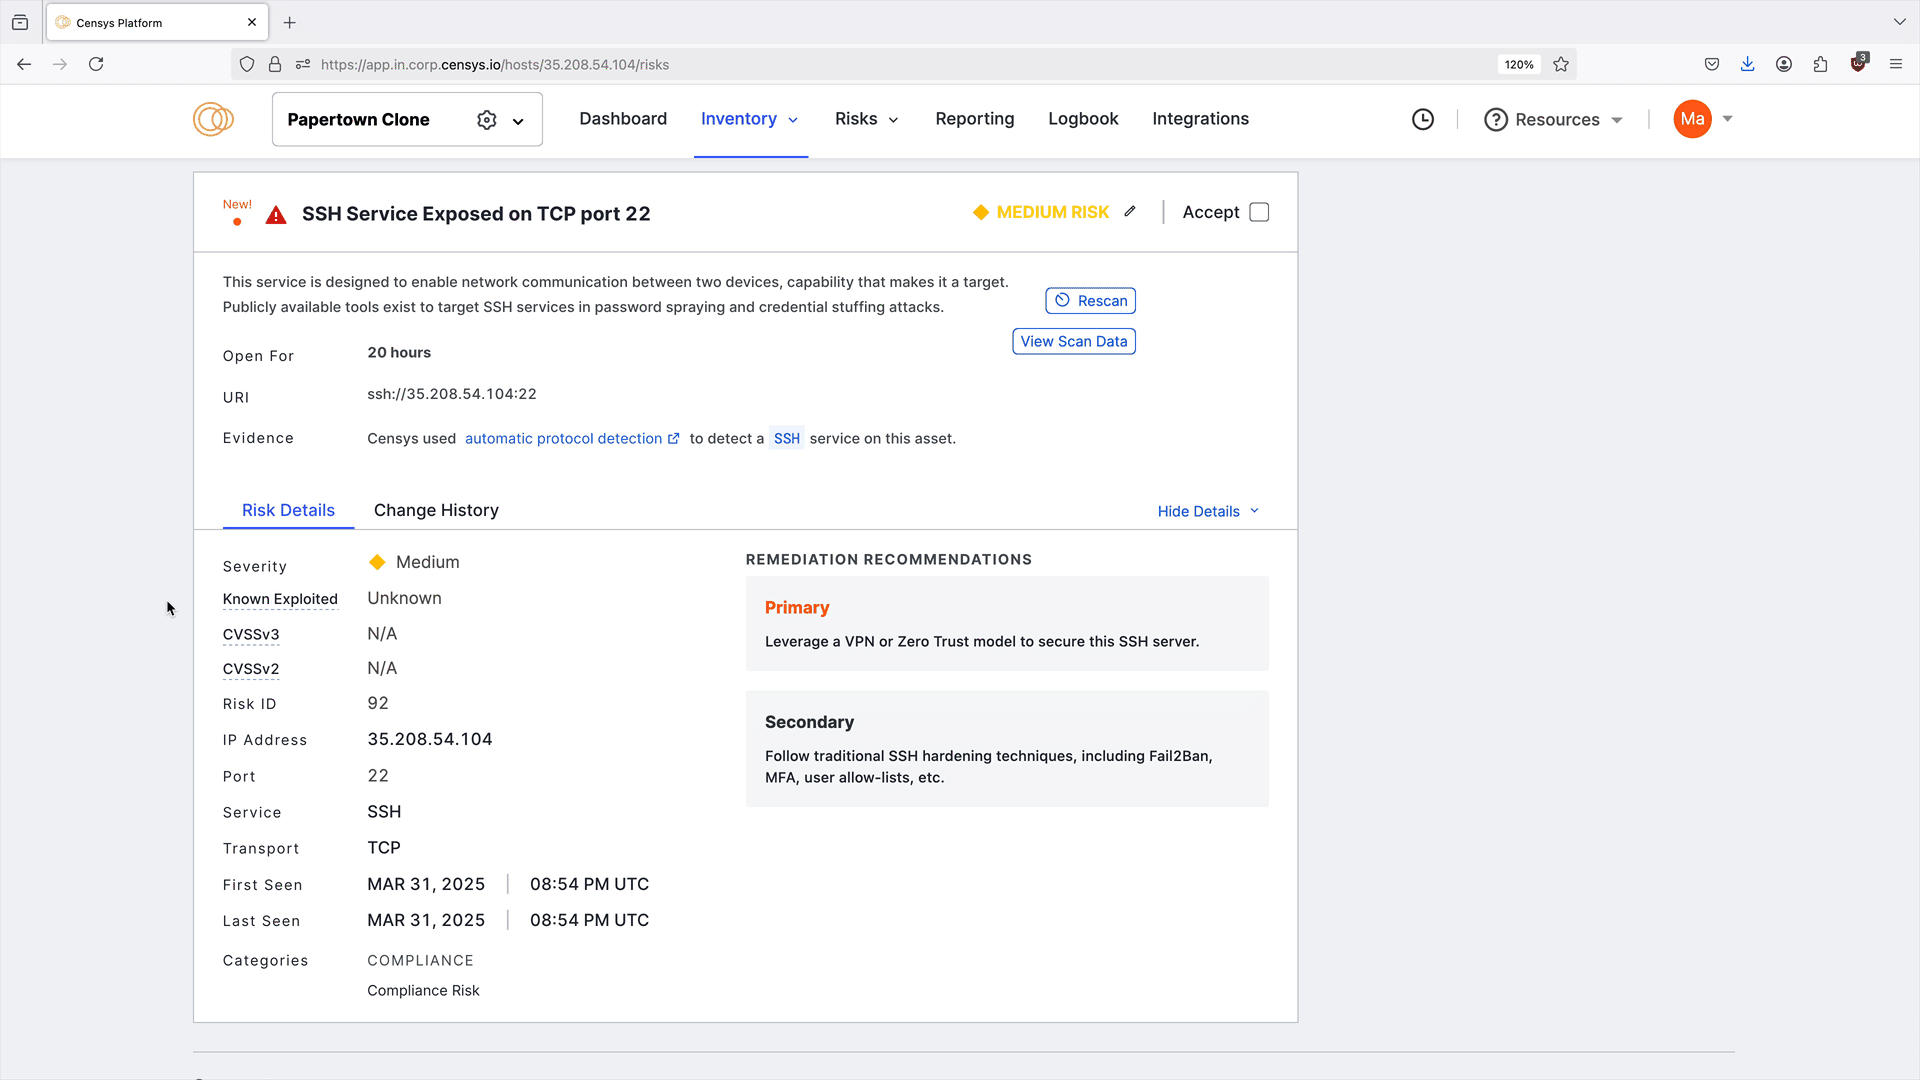Viewport: 1920px width, 1080px height.
Task: Expand the Papertown Clone workspace dropdown
Action: (518, 121)
